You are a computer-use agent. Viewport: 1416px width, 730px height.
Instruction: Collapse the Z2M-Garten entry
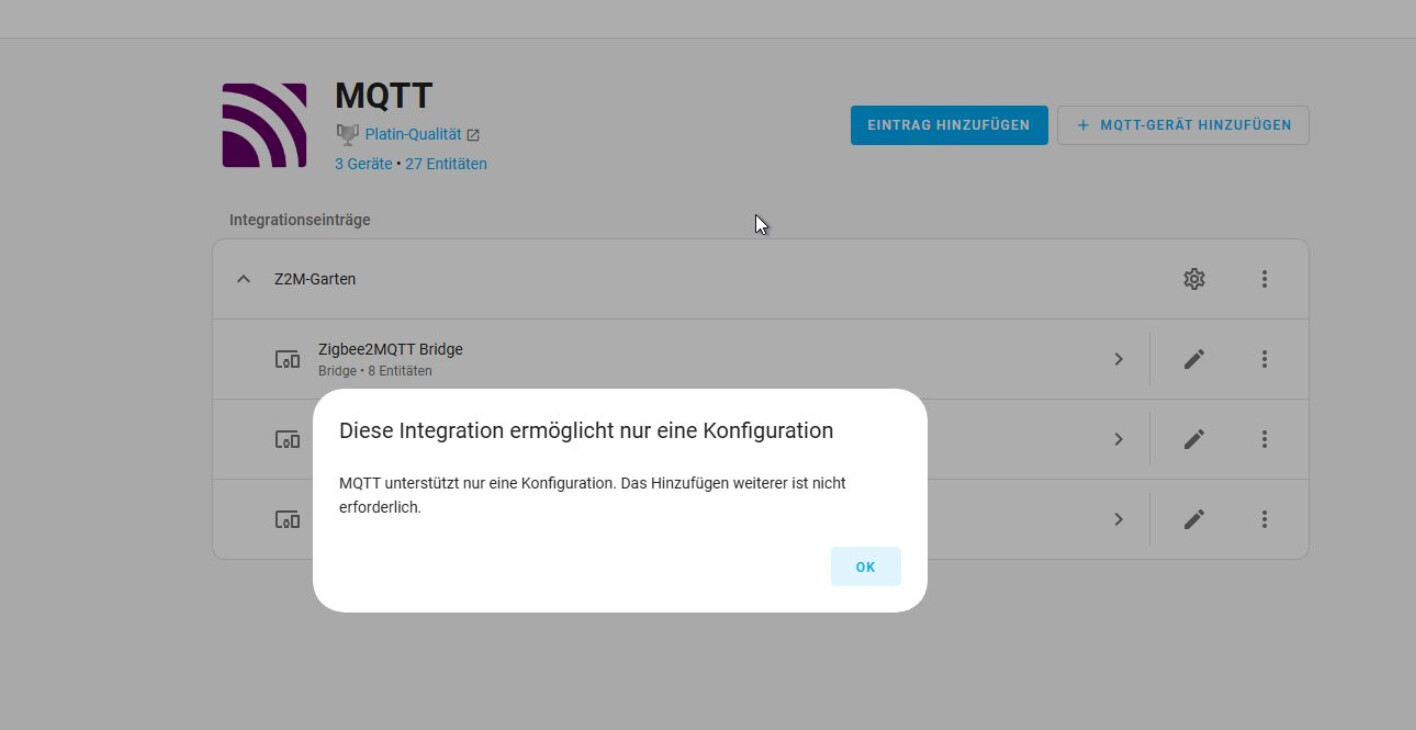tap(243, 279)
